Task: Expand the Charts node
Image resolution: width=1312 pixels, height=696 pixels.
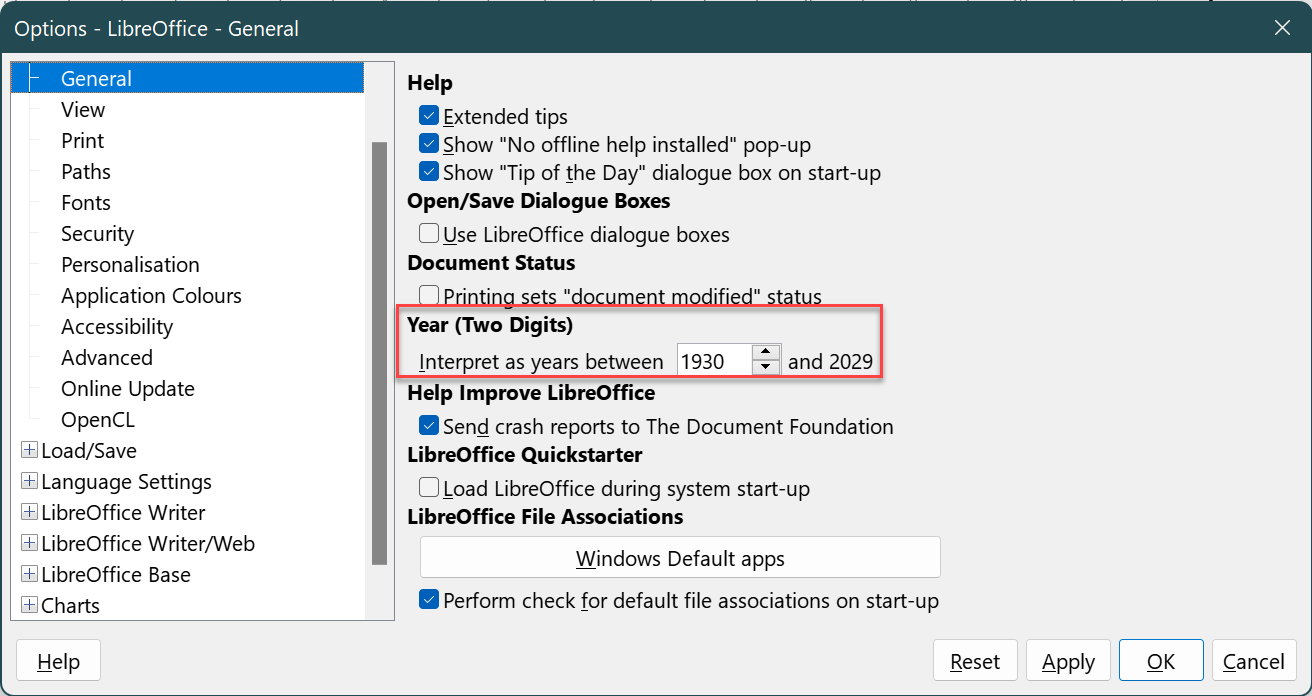Action: (30, 606)
